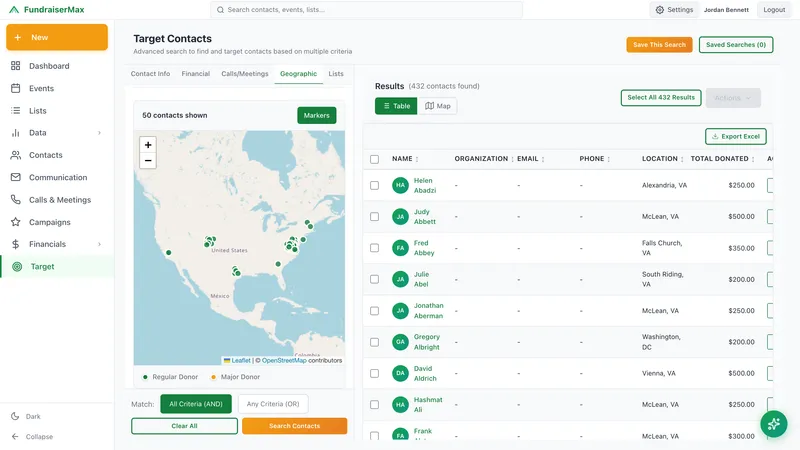Screen dimensions: 800x450
Task: Click the Financials dollar icon
Action: (x=16, y=244)
